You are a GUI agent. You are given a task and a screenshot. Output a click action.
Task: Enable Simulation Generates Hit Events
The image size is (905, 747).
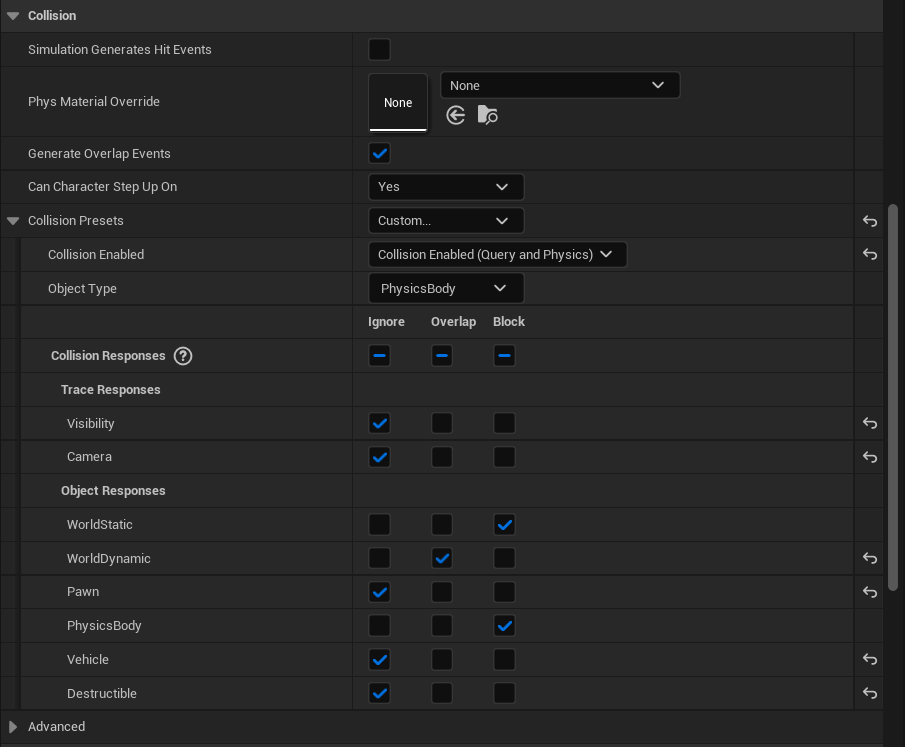click(x=379, y=49)
